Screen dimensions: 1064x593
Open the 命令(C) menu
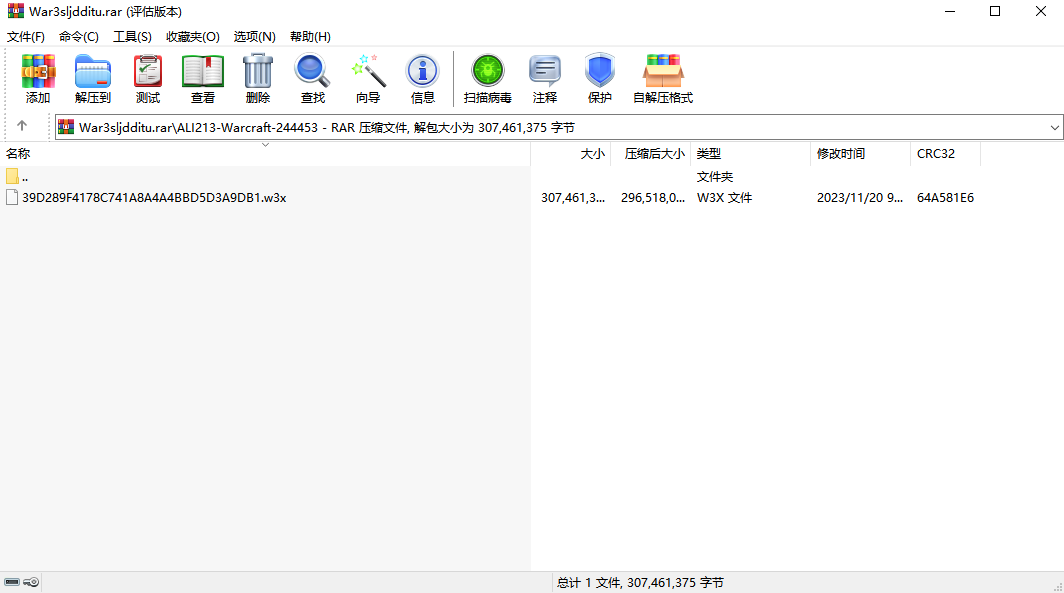(x=79, y=37)
